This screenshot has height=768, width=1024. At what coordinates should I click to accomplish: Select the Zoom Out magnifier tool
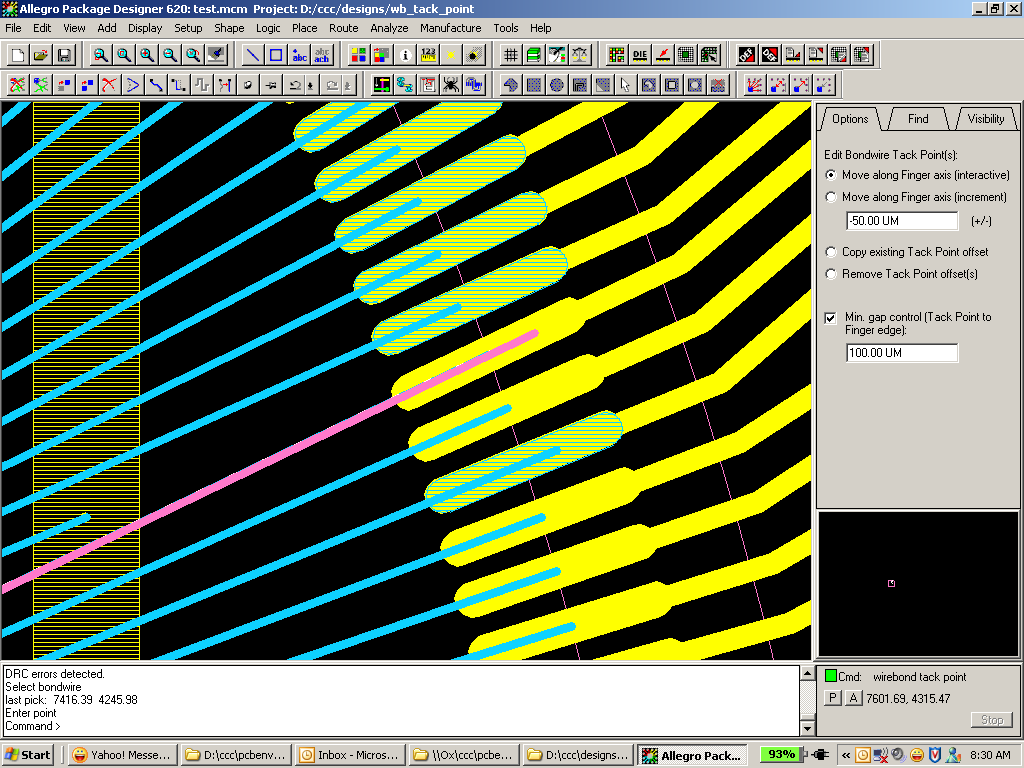[x=170, y=55]
